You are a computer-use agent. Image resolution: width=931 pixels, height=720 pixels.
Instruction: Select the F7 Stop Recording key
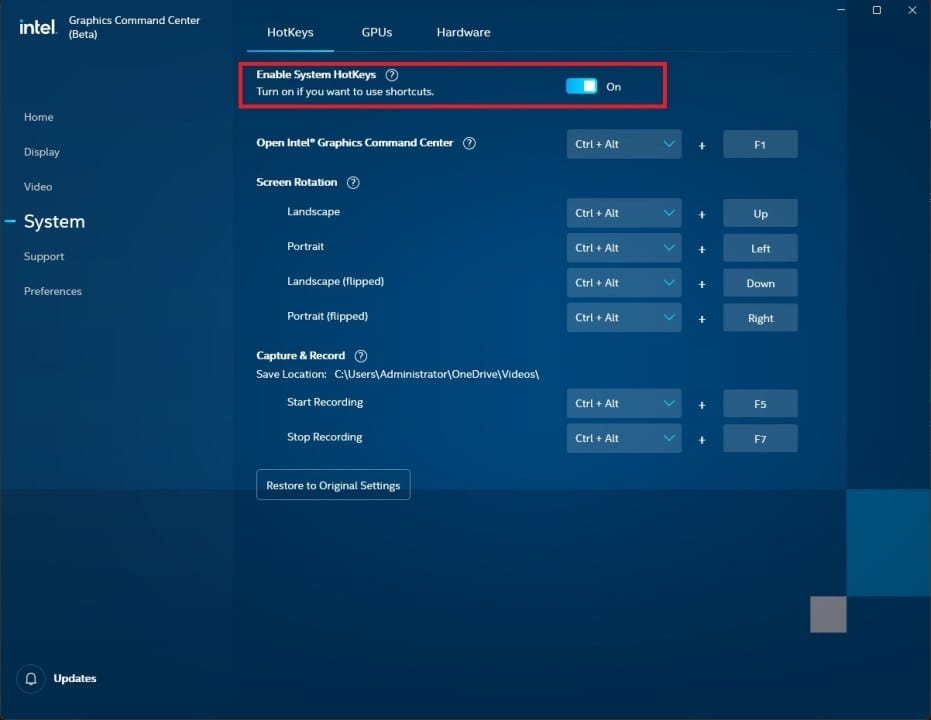[x=760, y=438]
